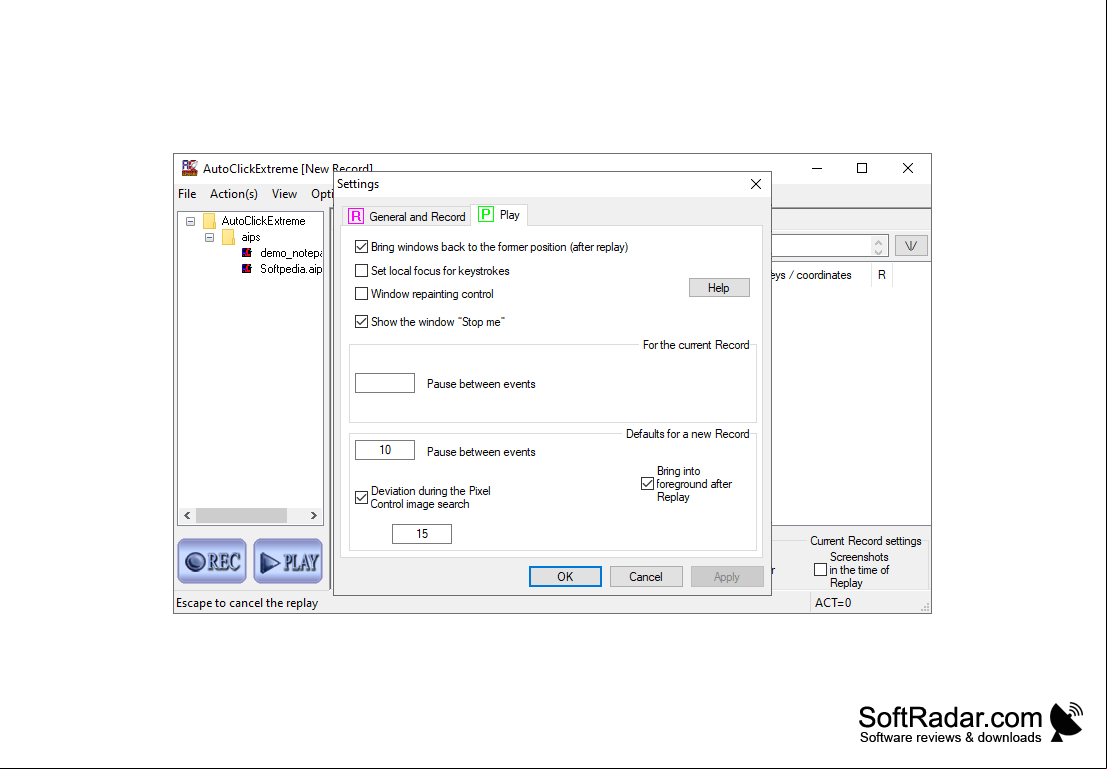Click the R column header in main window

tap(882, 275)
